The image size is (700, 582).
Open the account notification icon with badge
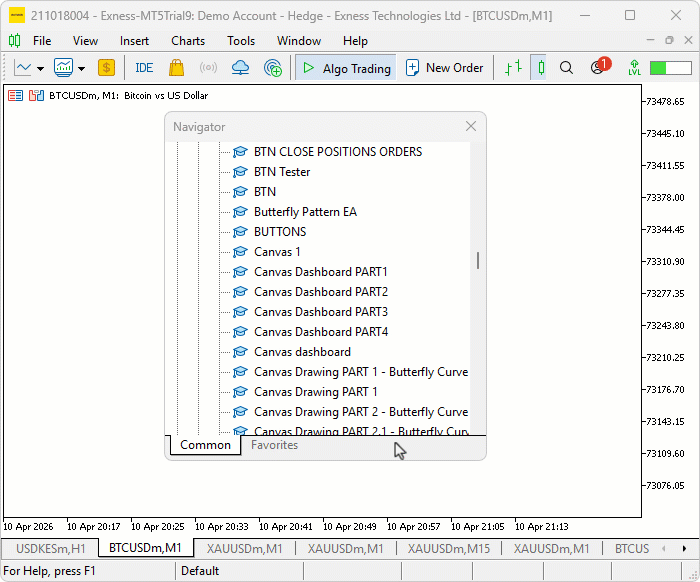click(600, 67)
